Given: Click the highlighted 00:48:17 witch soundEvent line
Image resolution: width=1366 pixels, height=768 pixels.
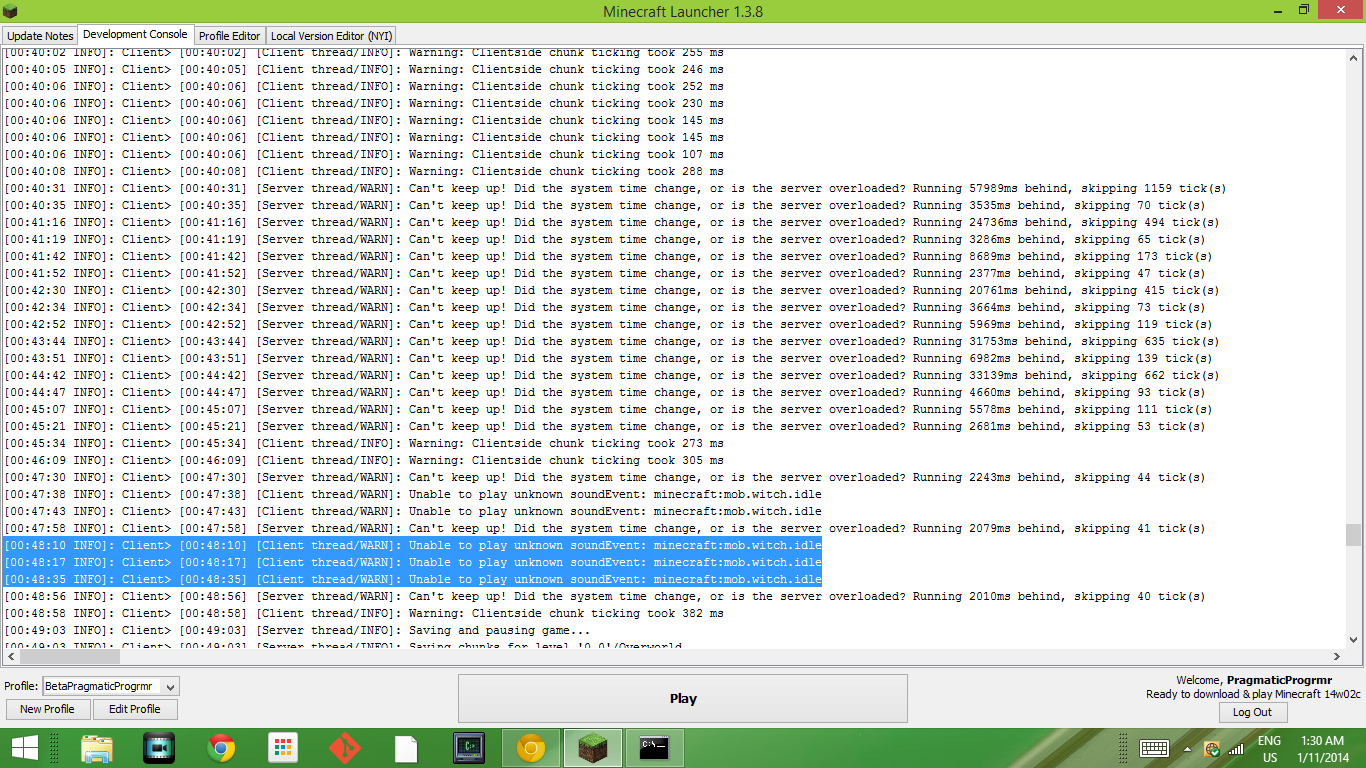Looking at the screenshot, I should pos(413,562).
